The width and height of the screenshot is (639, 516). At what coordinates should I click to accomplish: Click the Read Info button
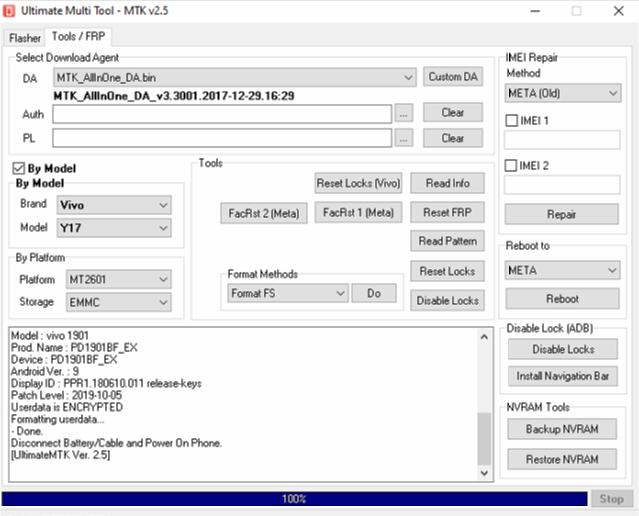coord(447,183)
